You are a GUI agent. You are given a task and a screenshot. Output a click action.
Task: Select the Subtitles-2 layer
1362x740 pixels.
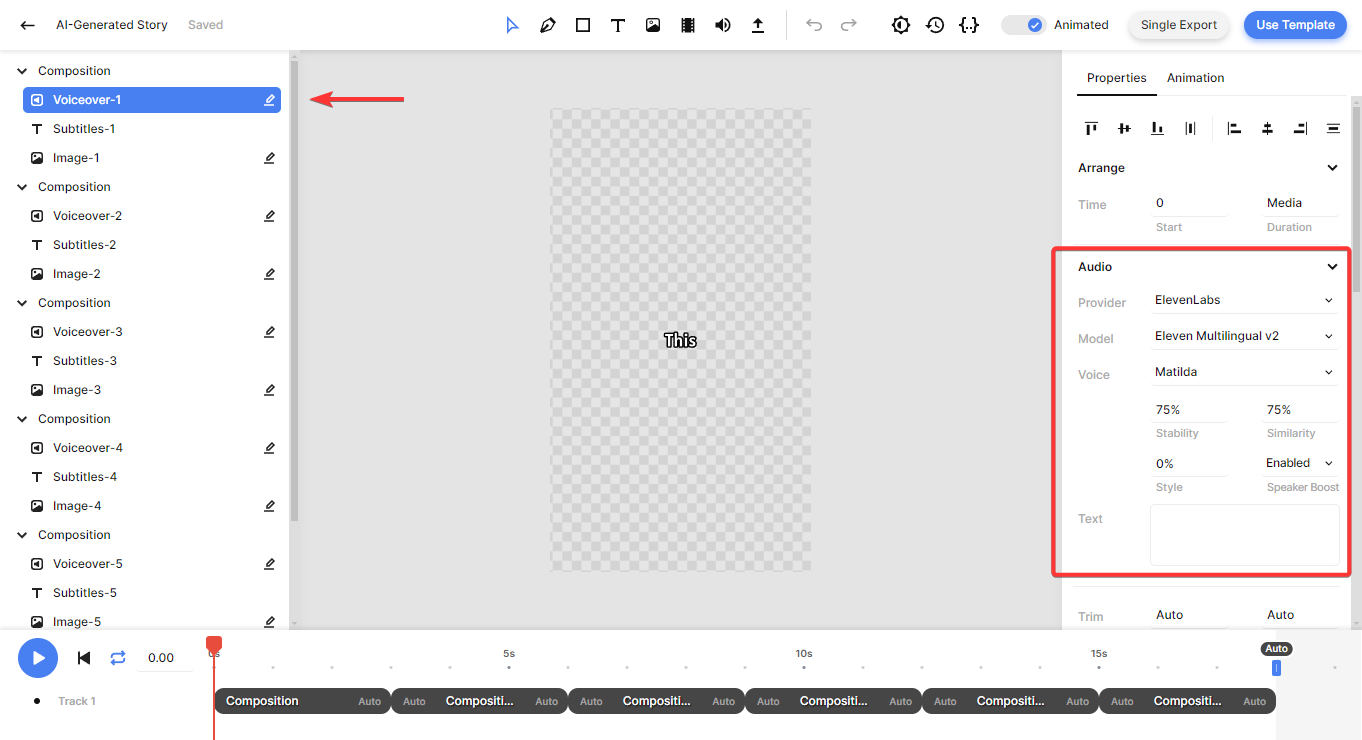85,245
